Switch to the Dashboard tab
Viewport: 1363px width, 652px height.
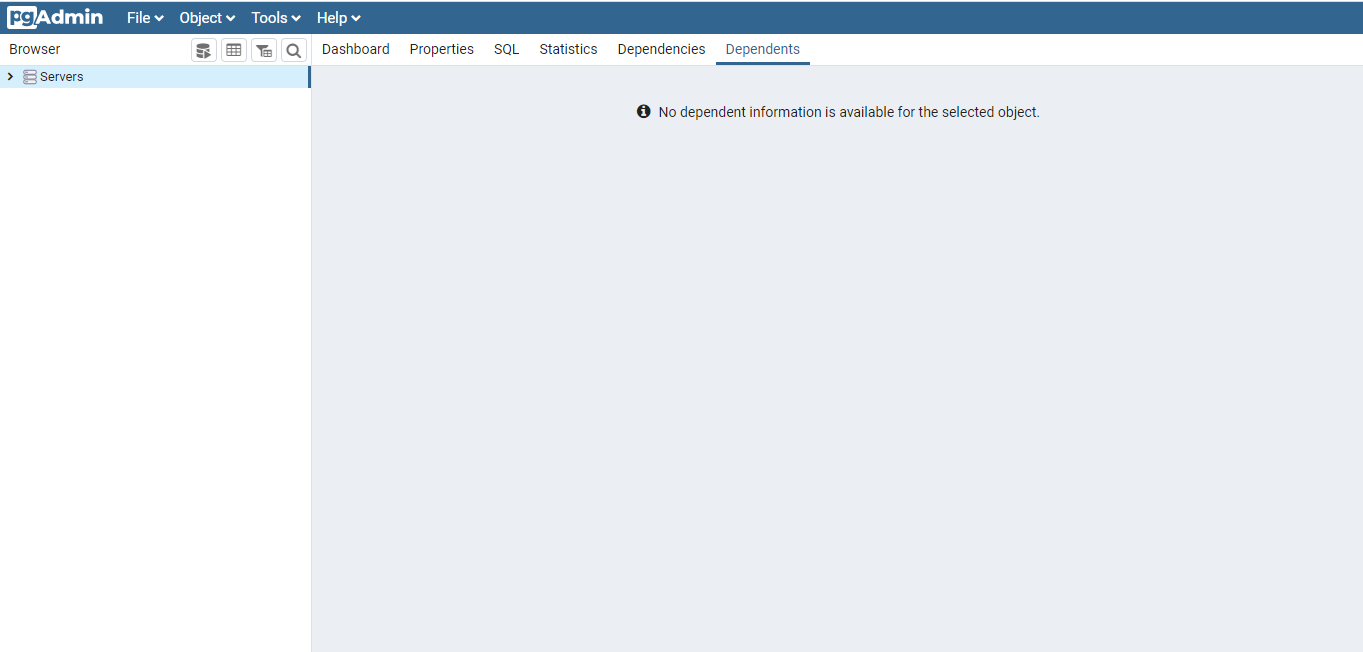point(356,49)
